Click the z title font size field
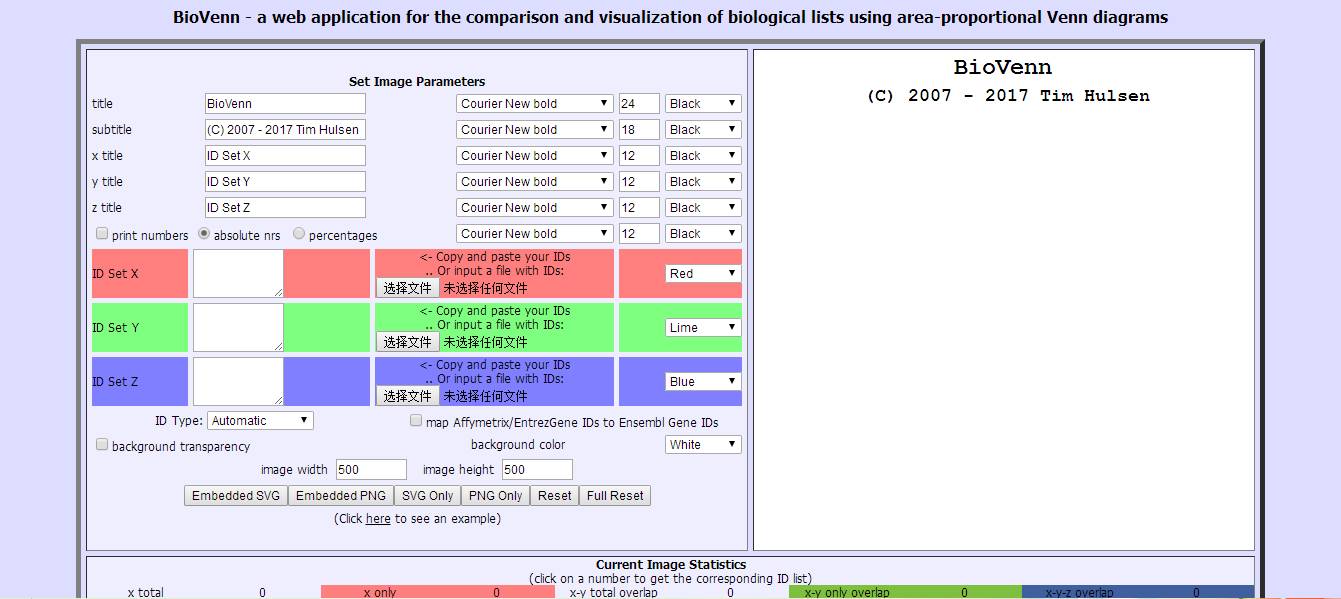The height and width of the screenshot is (599, 1341). point(639,207)
